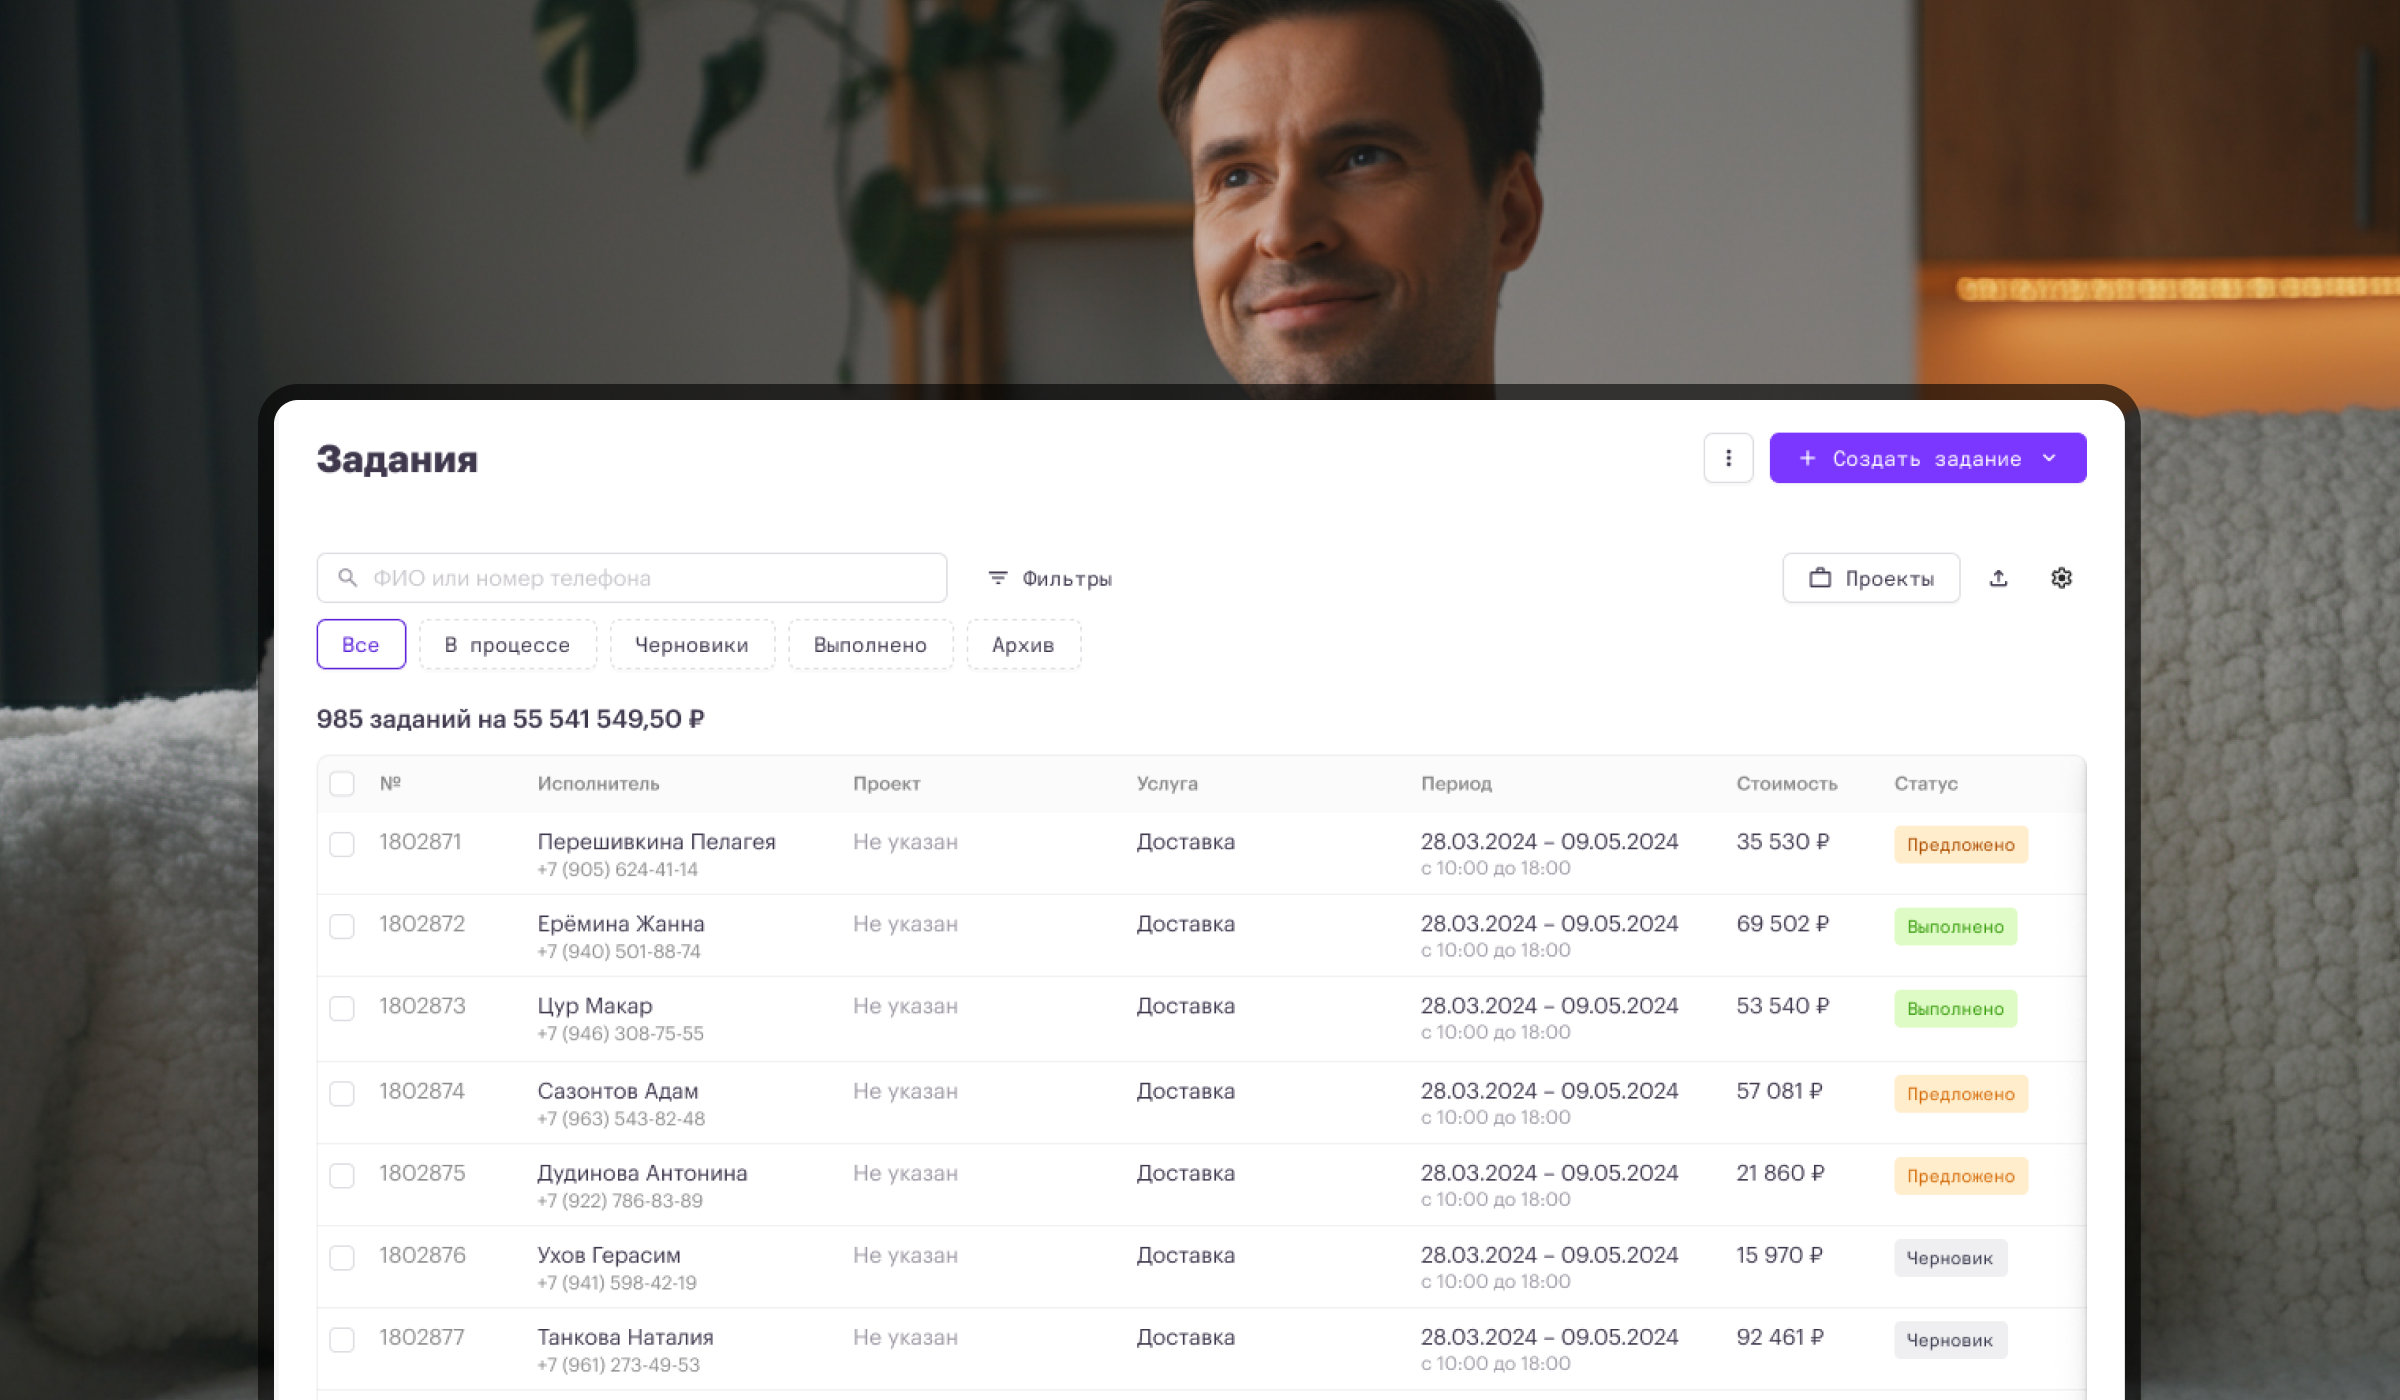Click the search magnifier icon
This screenshot has width=2400, height=1400.
click(347, 578)
